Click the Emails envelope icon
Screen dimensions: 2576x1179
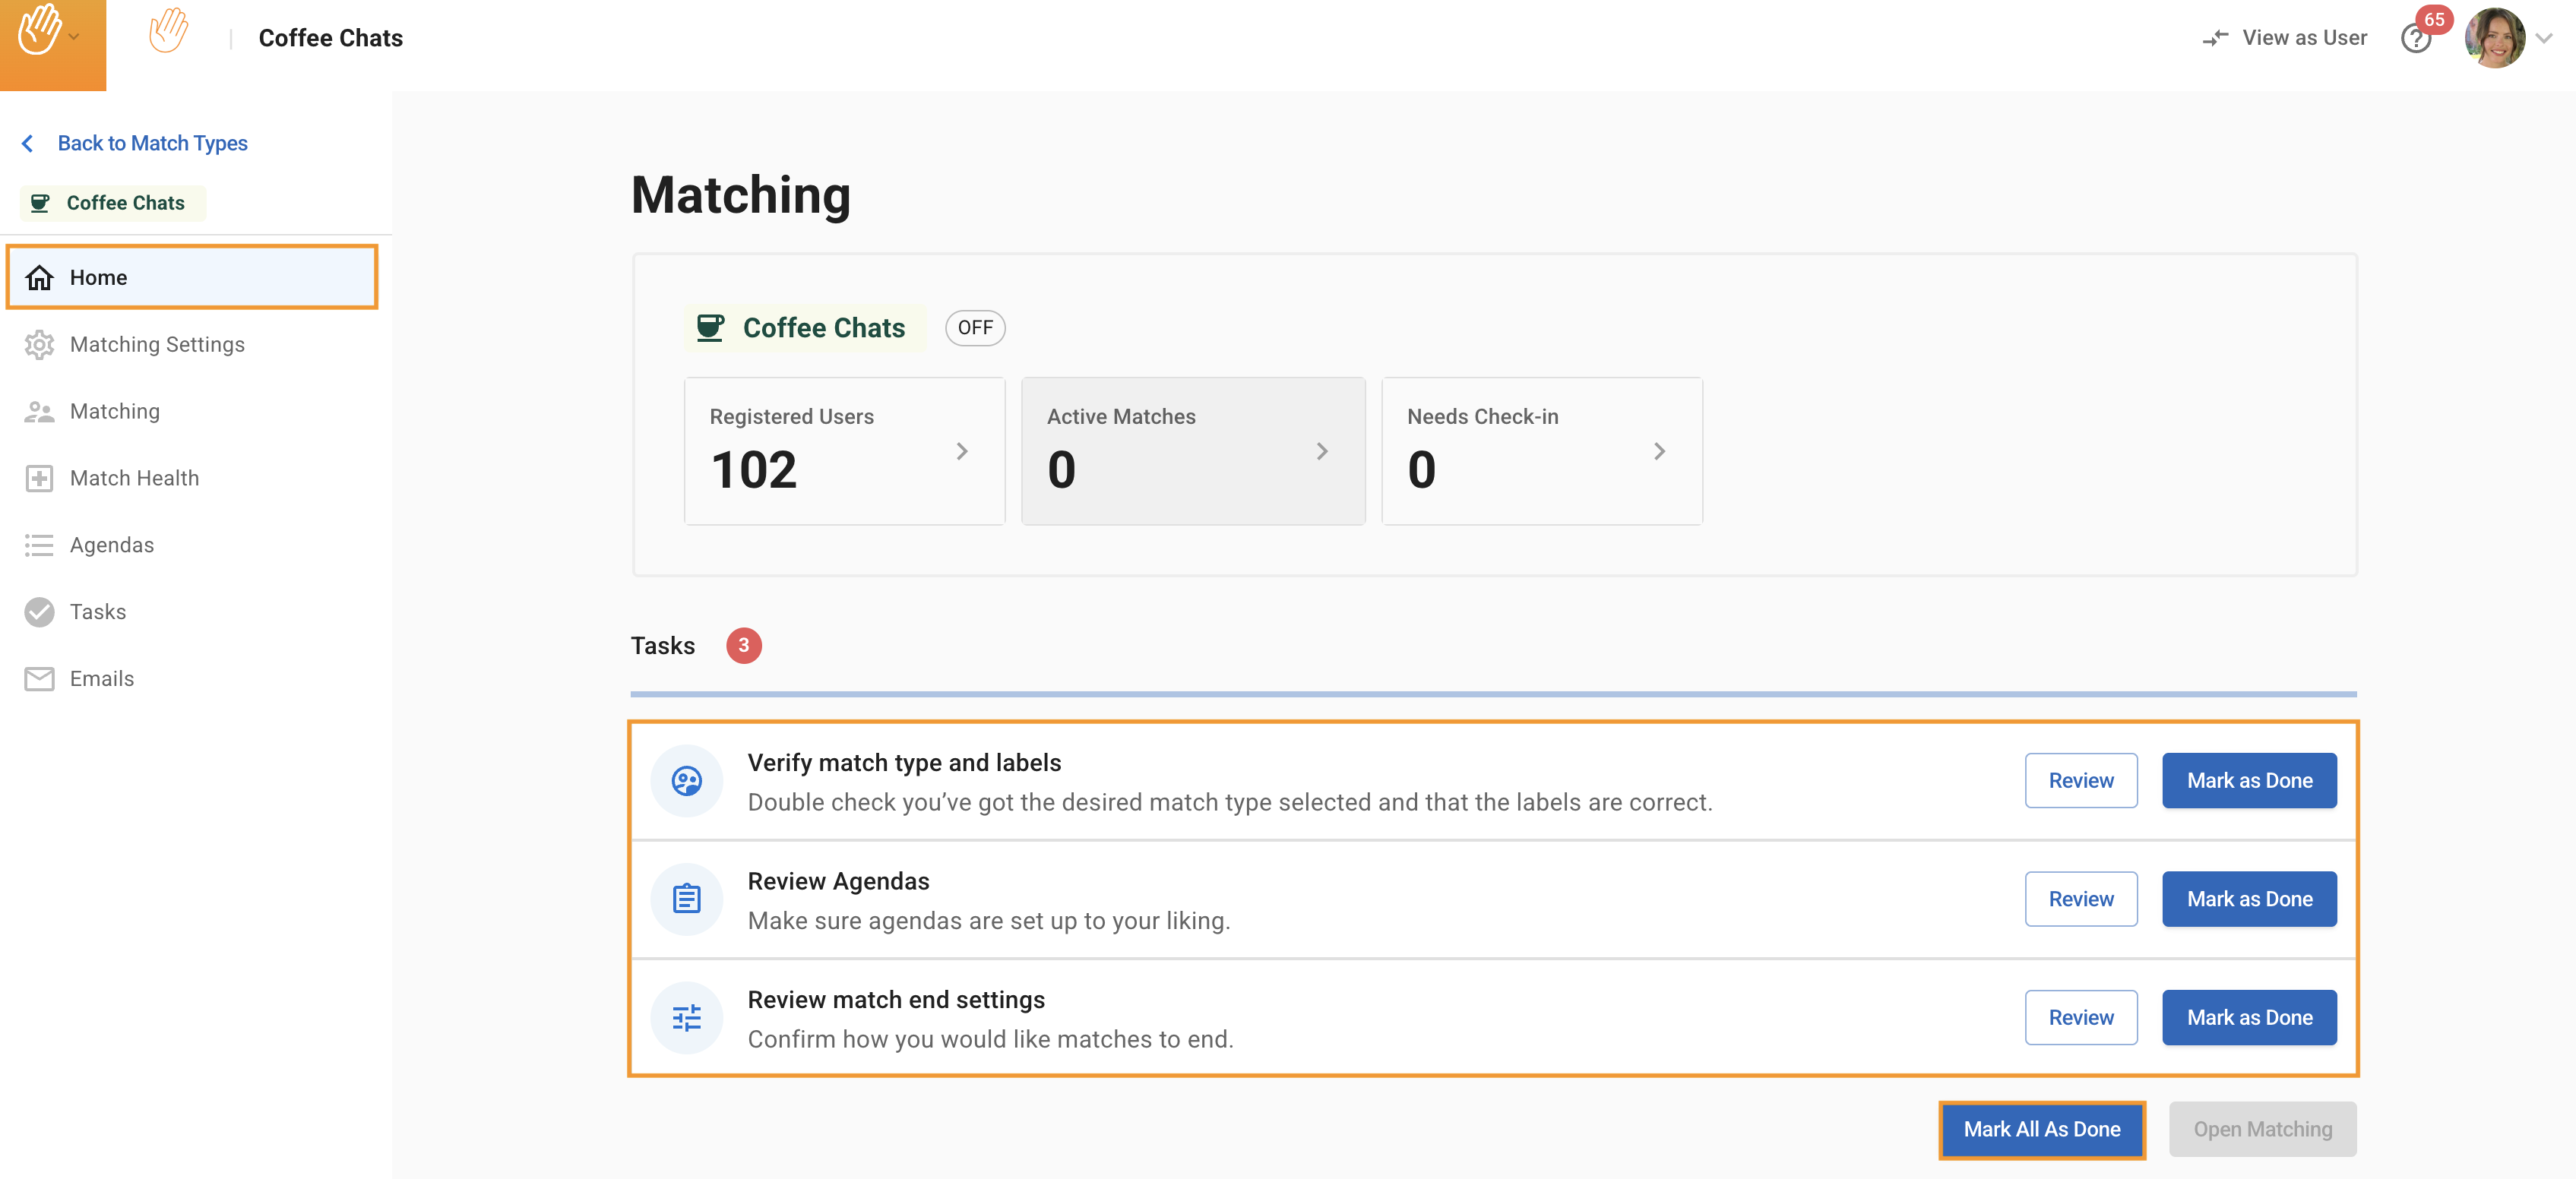(39, 679)
